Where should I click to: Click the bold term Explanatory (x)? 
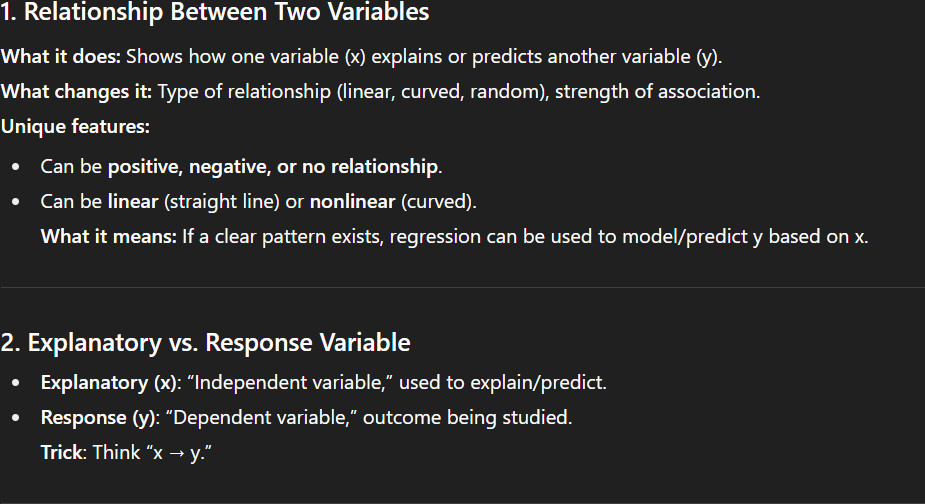[x=109, y=383]
